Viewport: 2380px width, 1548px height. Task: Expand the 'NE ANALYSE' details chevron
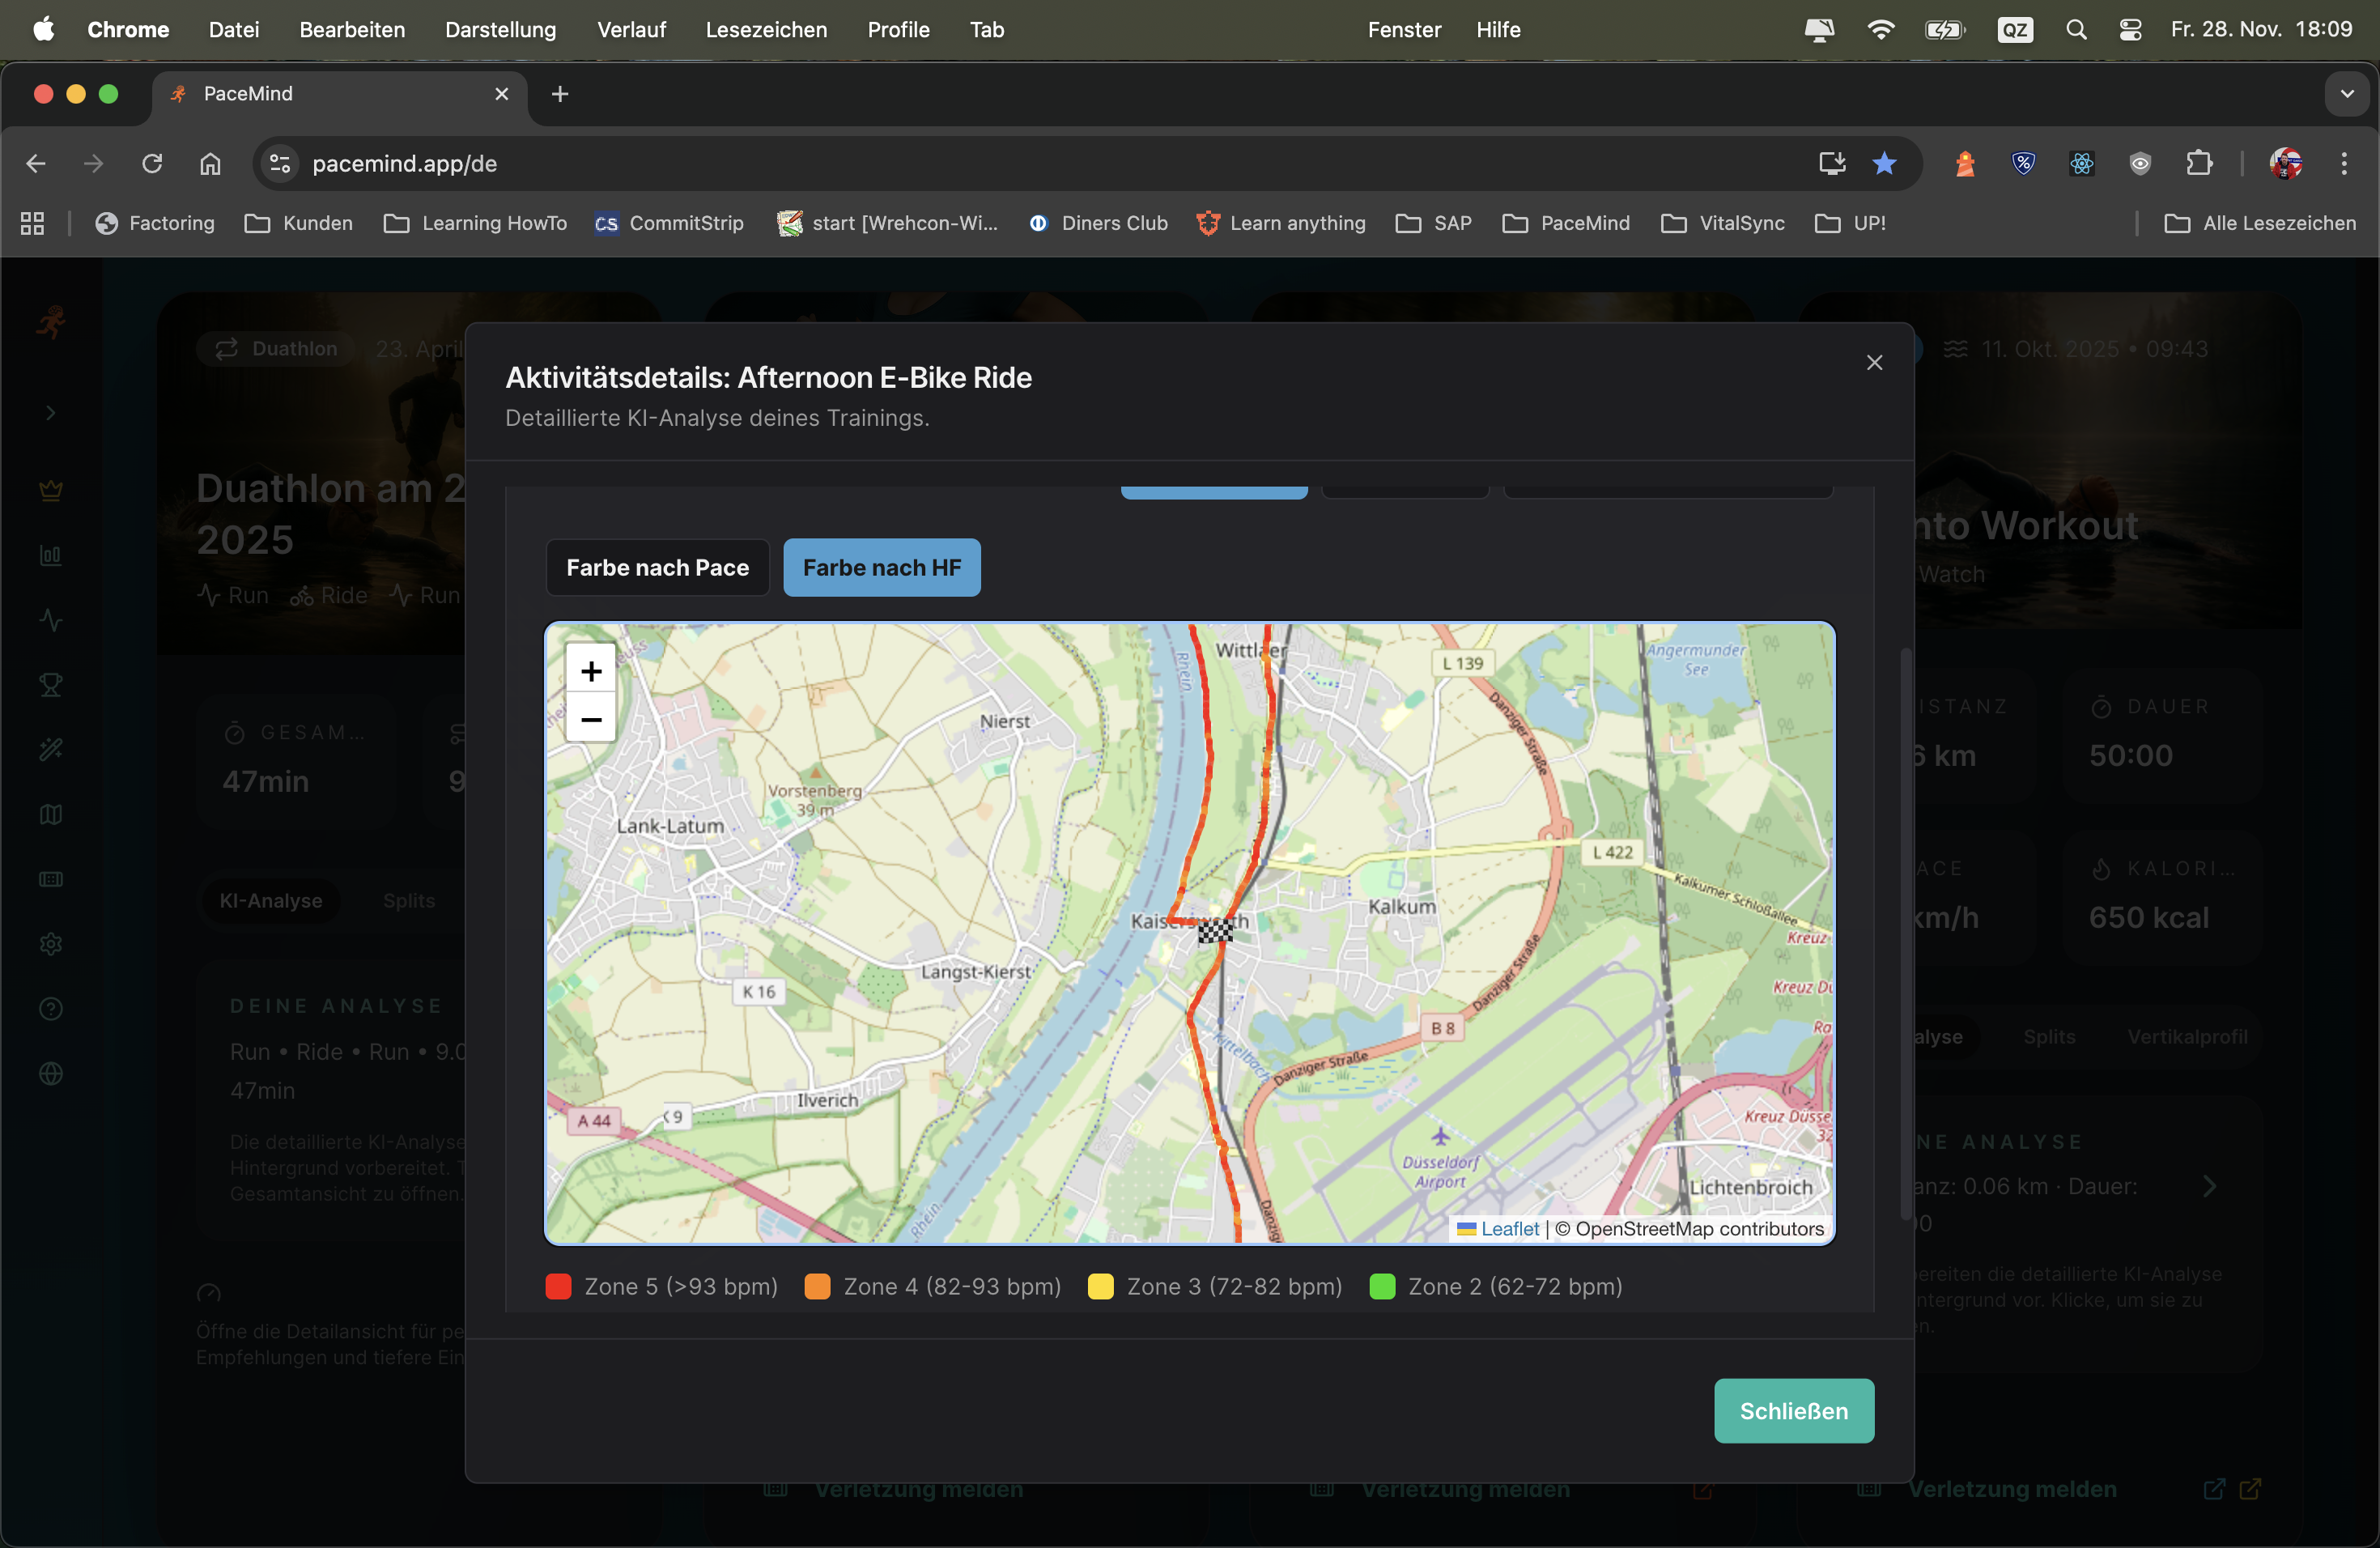pos(2210,1188)
